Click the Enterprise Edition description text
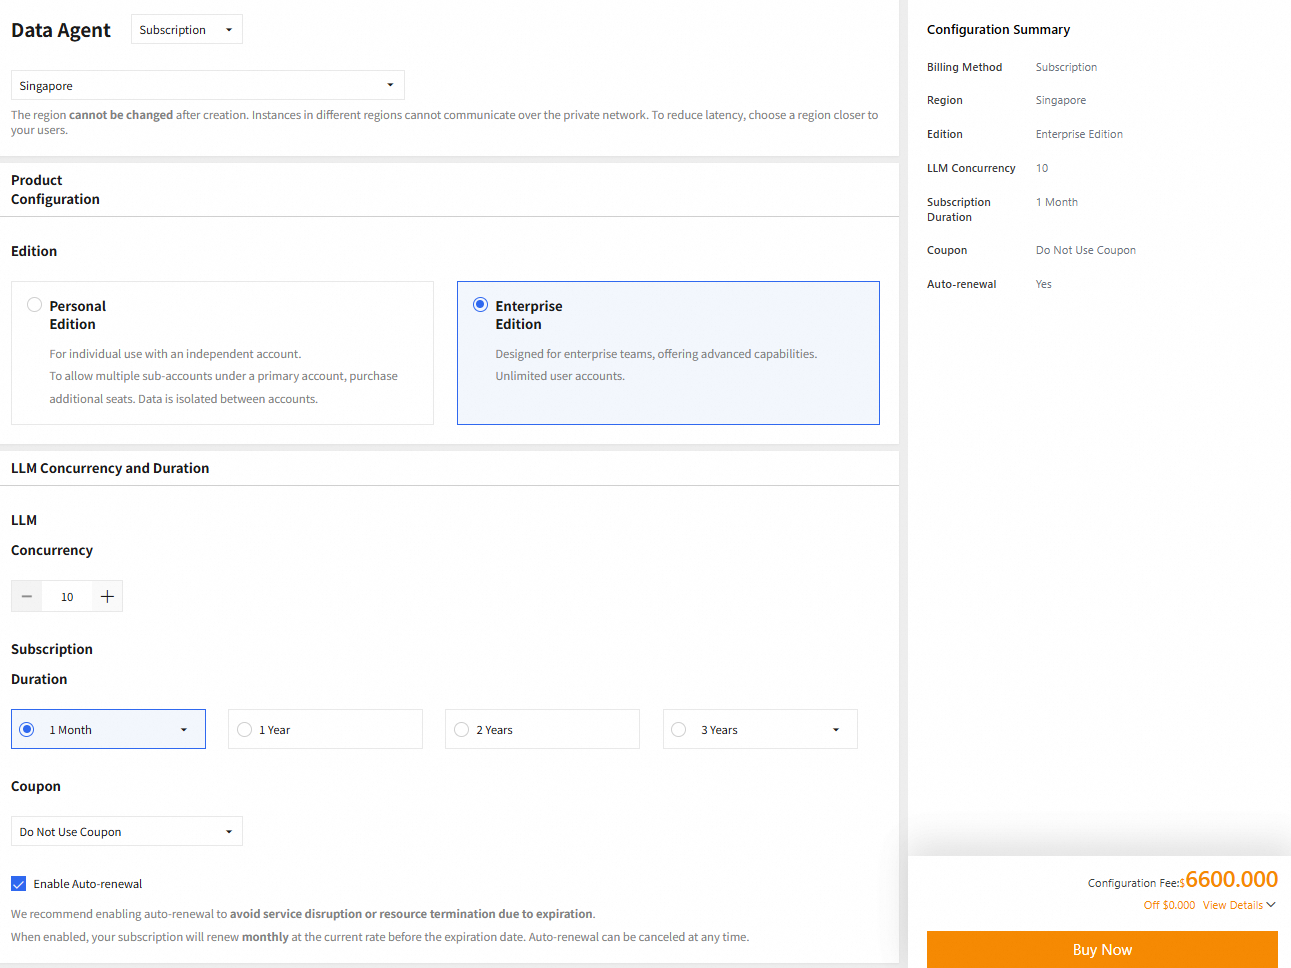This screenshot has height=968, width=1291. pos(656,365)
